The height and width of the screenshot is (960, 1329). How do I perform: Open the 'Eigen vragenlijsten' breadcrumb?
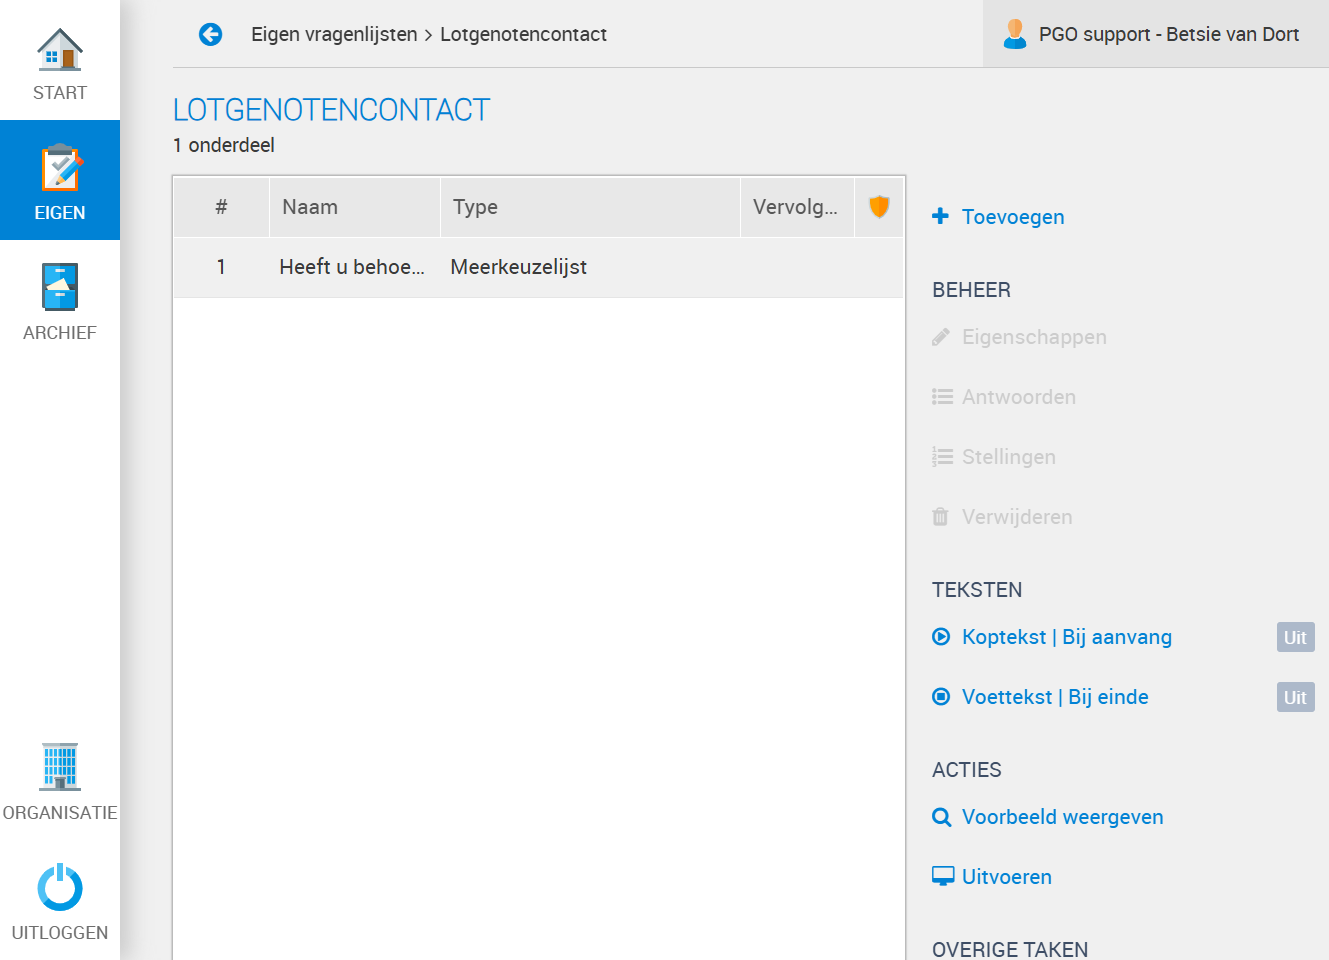point(334,34)
